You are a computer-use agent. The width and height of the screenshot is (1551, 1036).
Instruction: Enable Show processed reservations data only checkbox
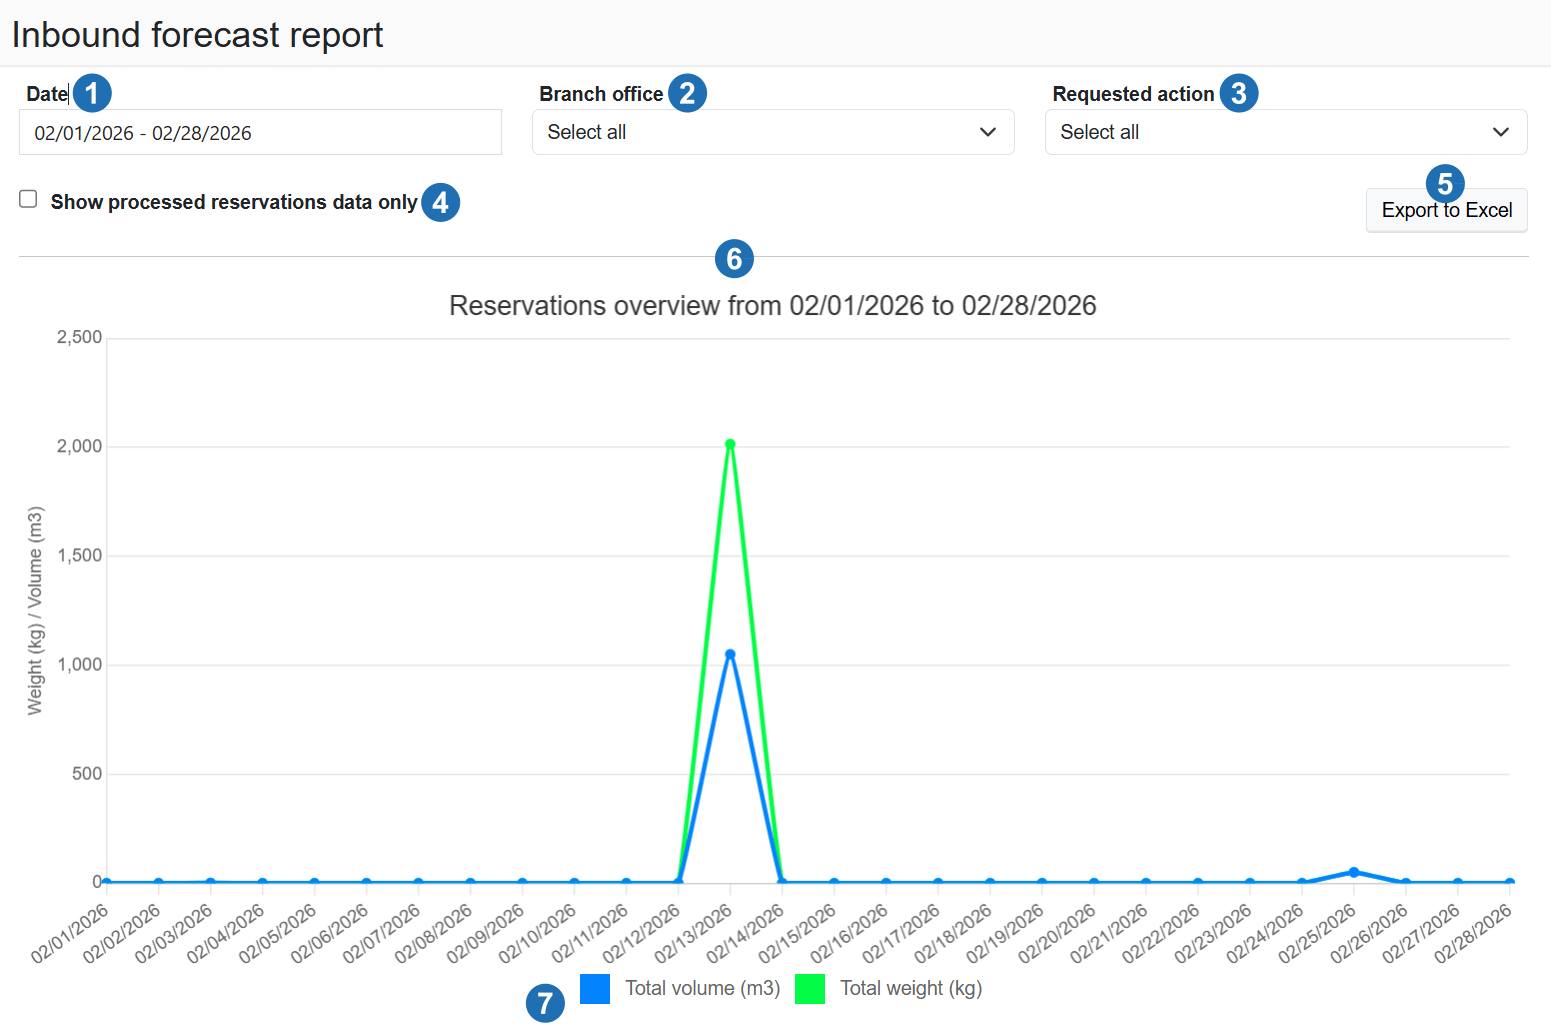click(29, 200)
